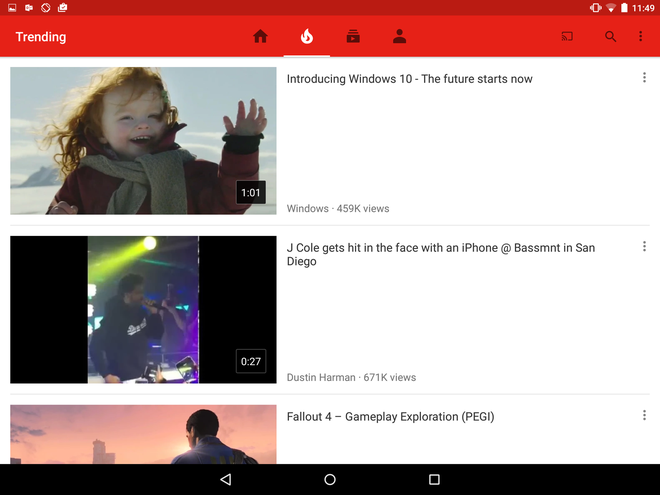Screen dimensions: 660x495
Task: Open the Fallout 4 gameplay thumbnail
Action: coord(143,434)
